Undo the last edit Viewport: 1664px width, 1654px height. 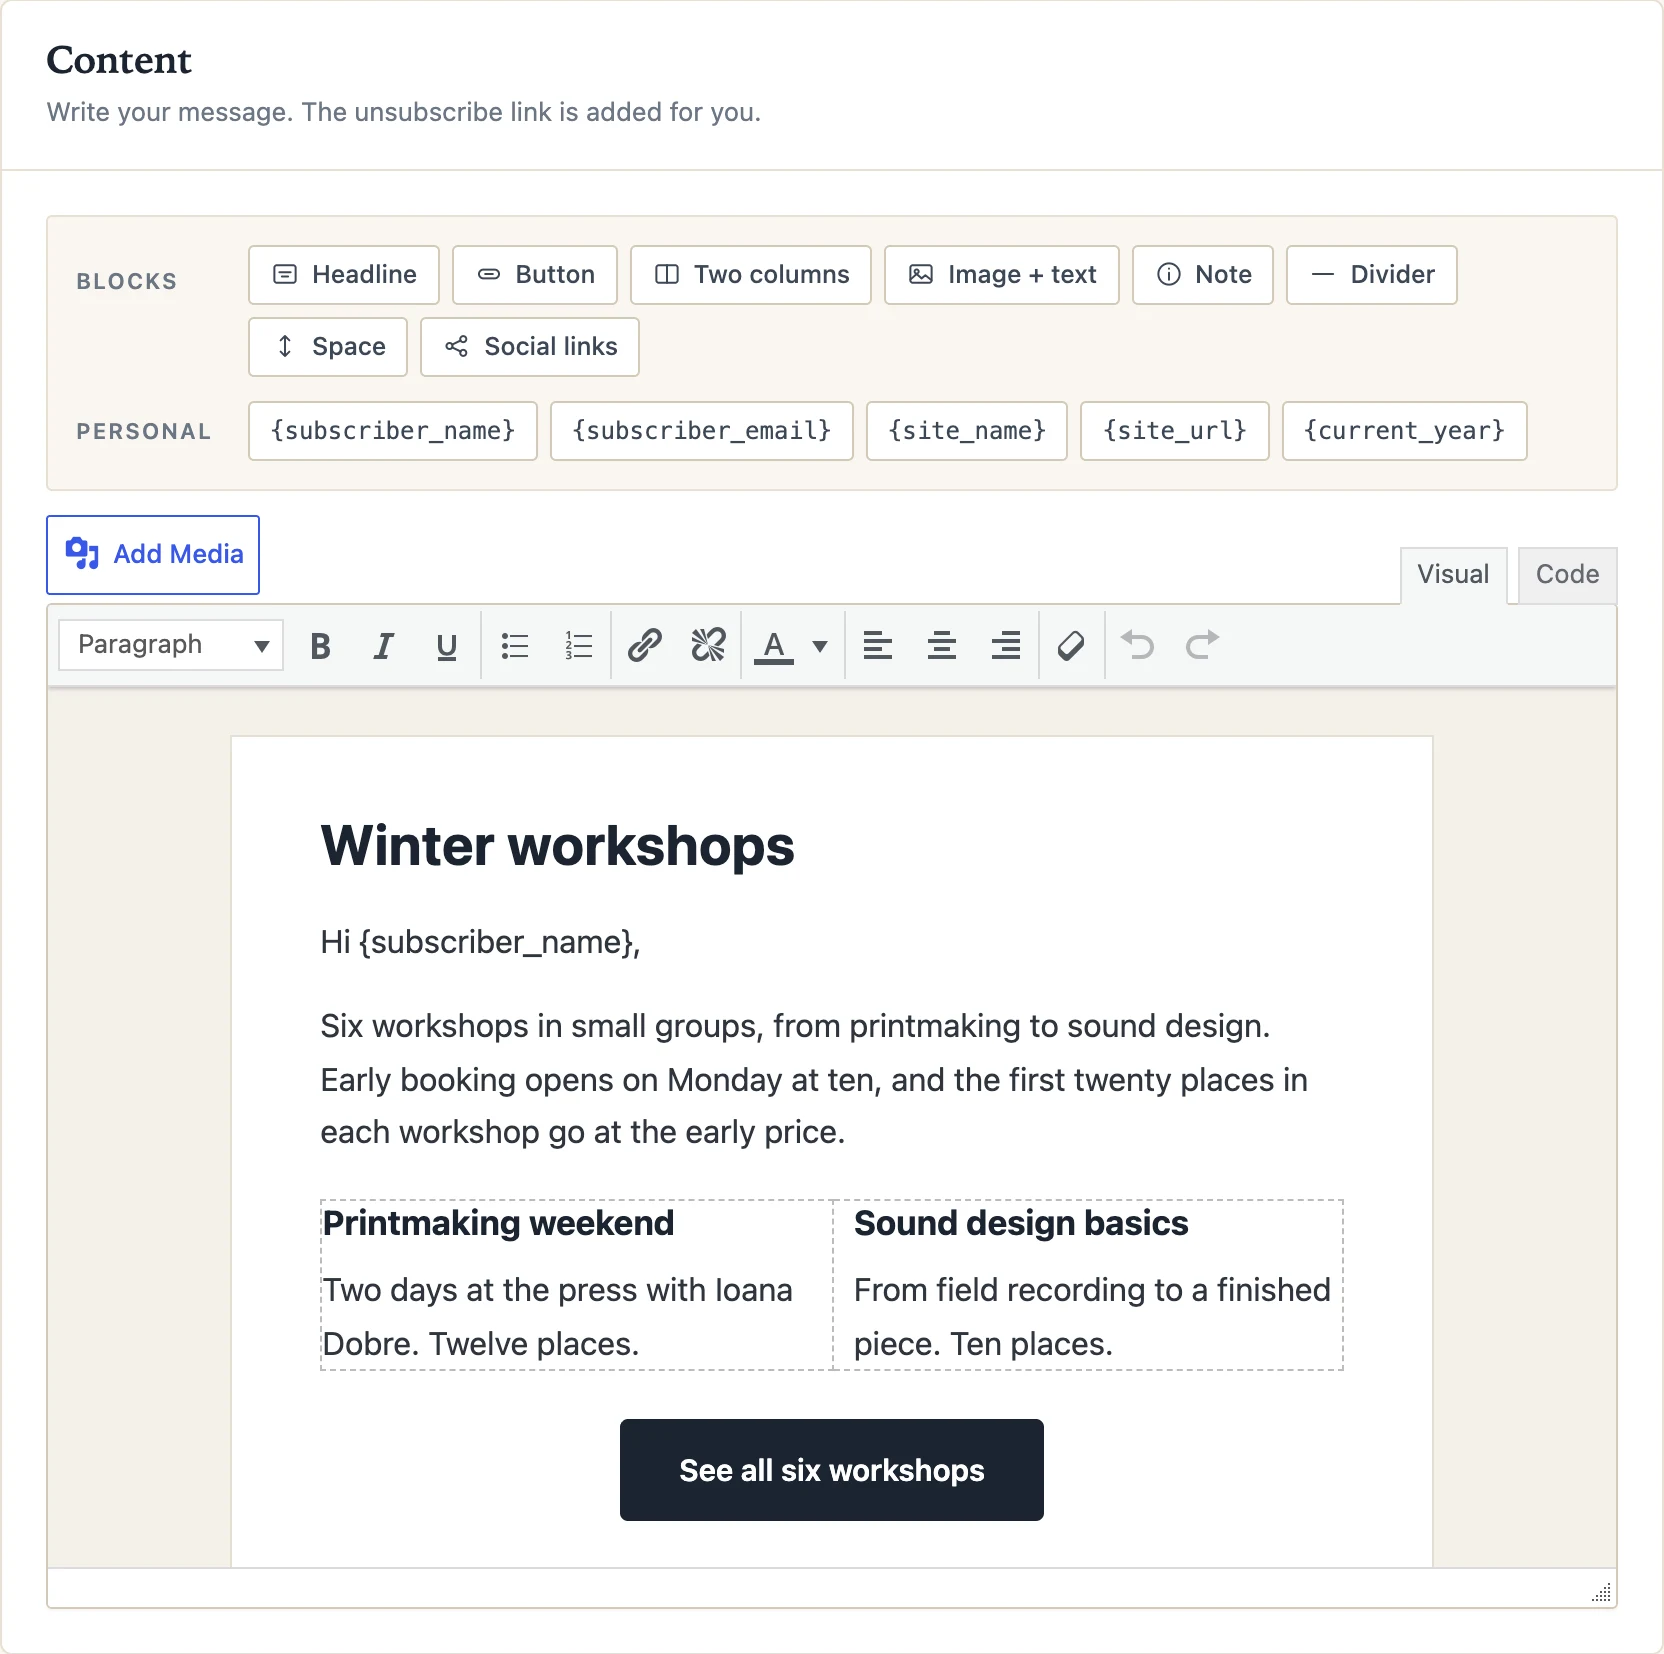point(1138,646)
